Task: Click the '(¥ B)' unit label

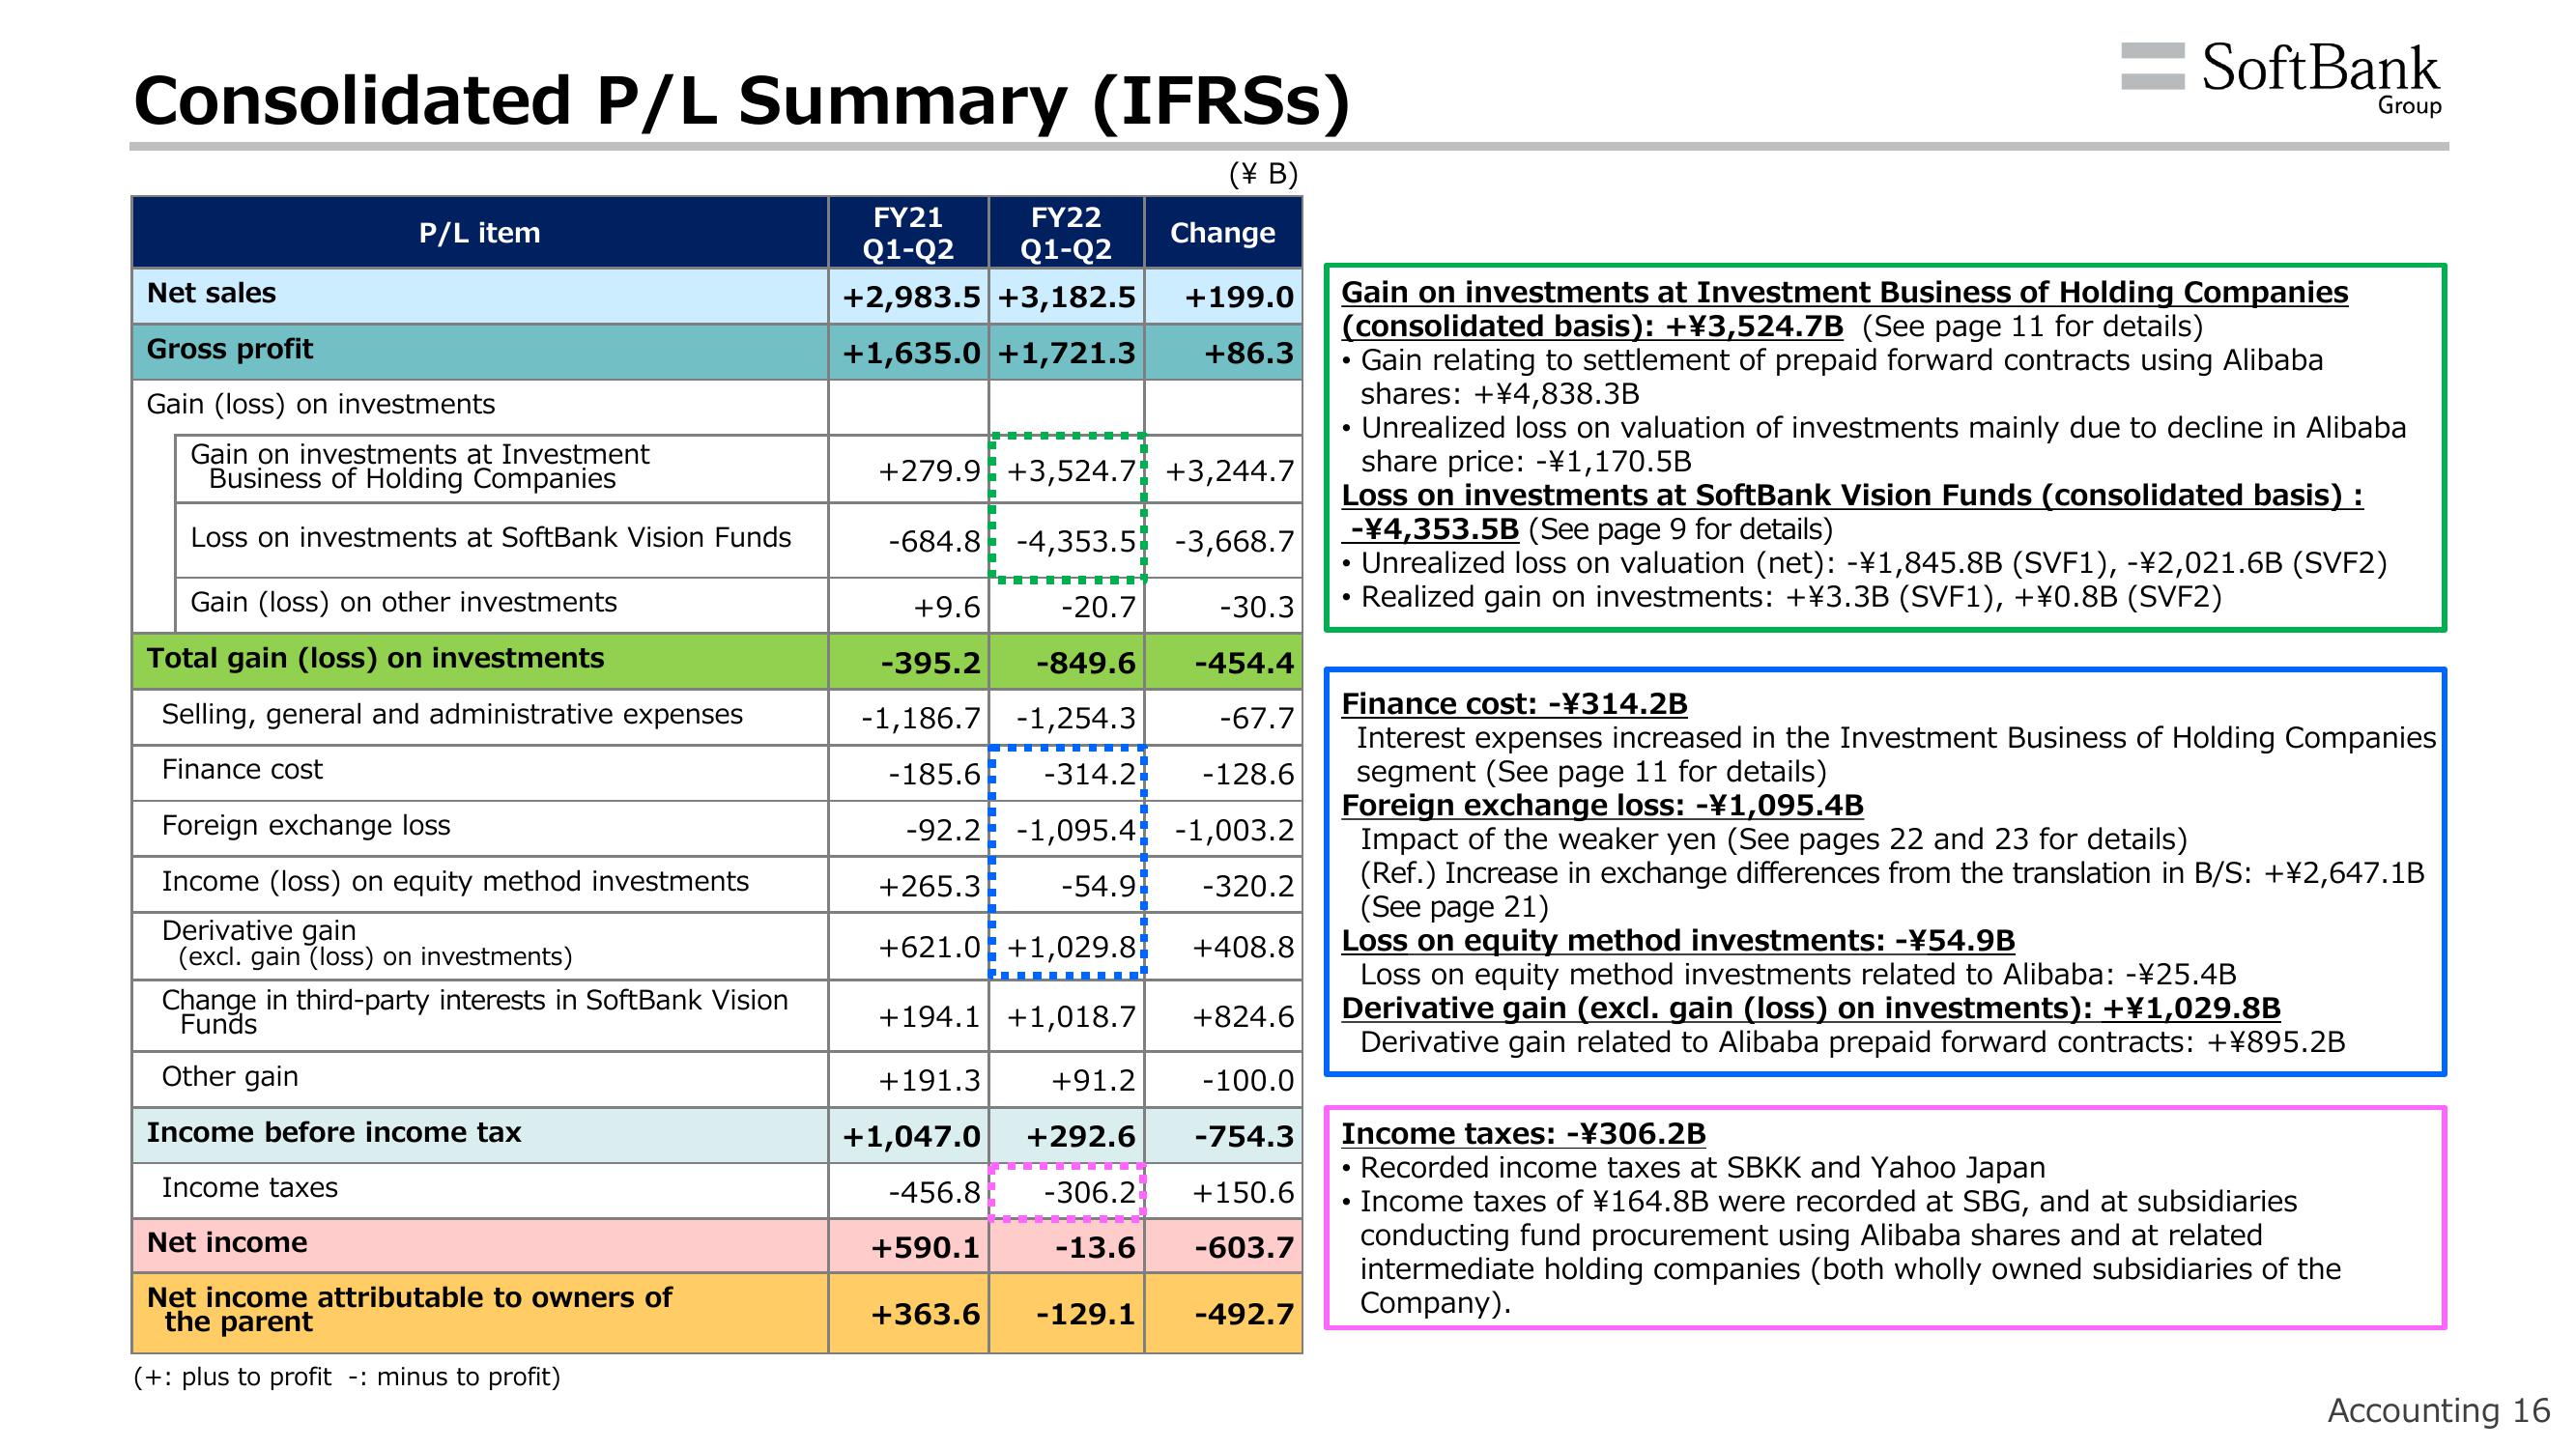Action: 1263,174
